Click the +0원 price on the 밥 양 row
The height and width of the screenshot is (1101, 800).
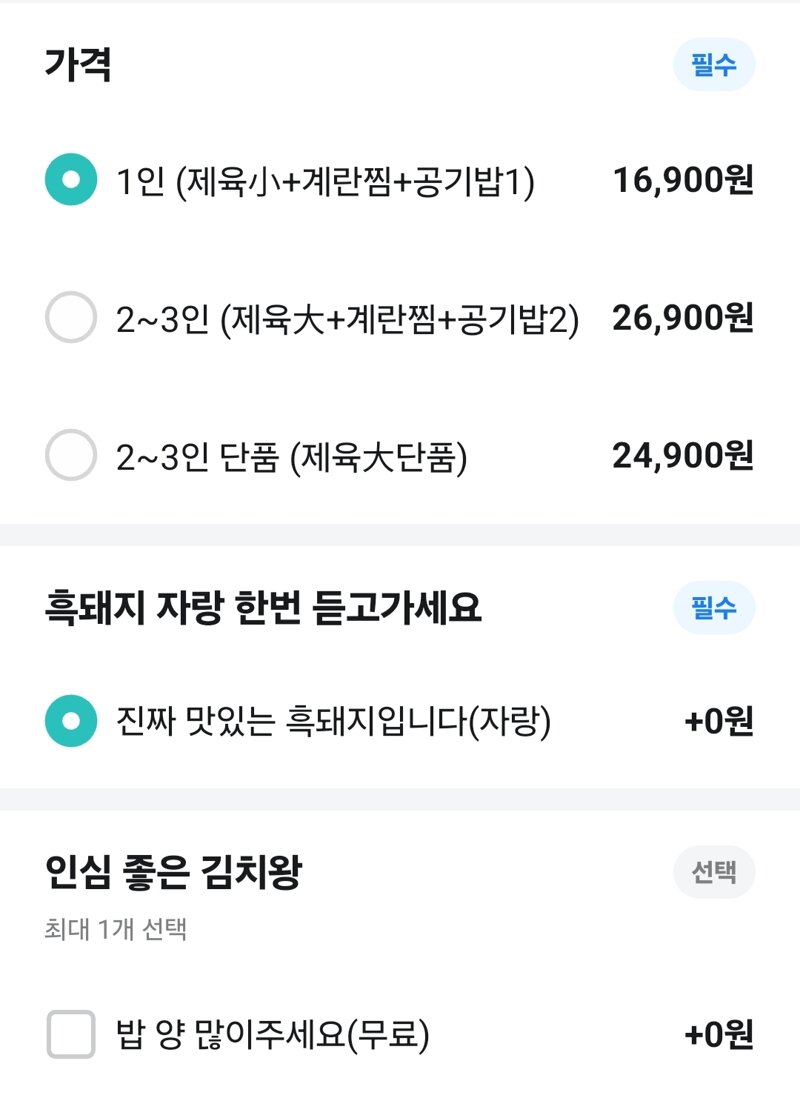click(x=719, y=1034)
